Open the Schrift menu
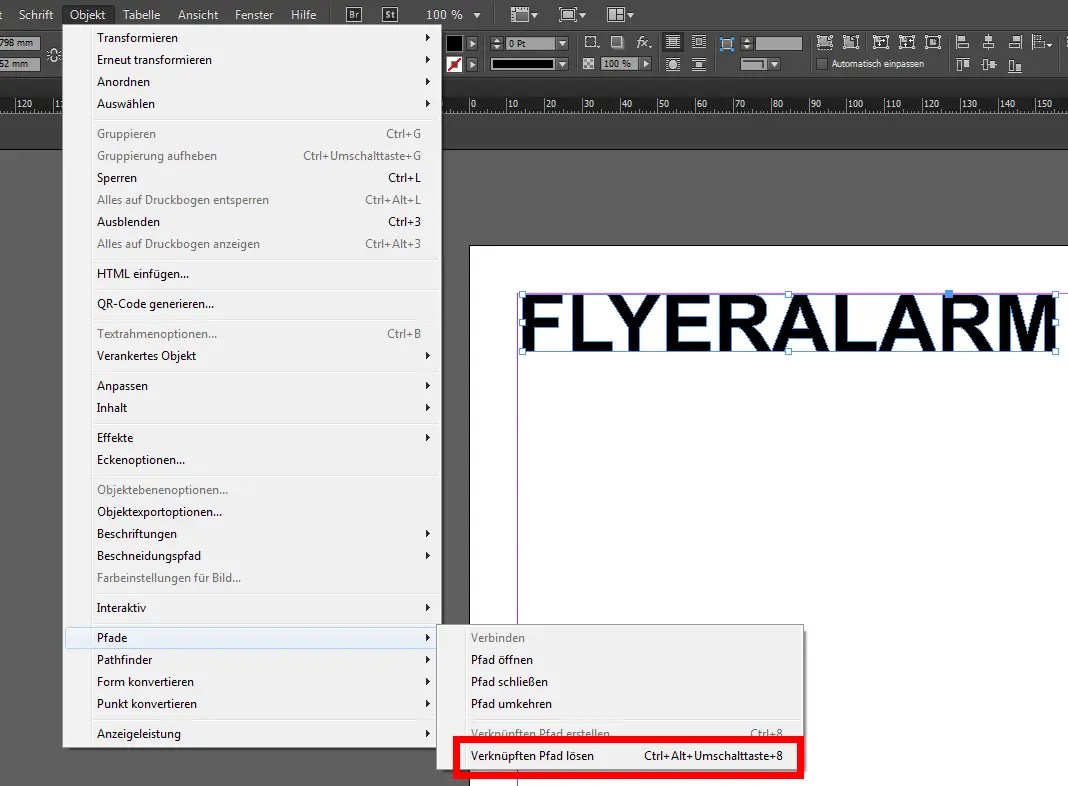Screen dimensions: 1068x786 [x=36, y=14]
